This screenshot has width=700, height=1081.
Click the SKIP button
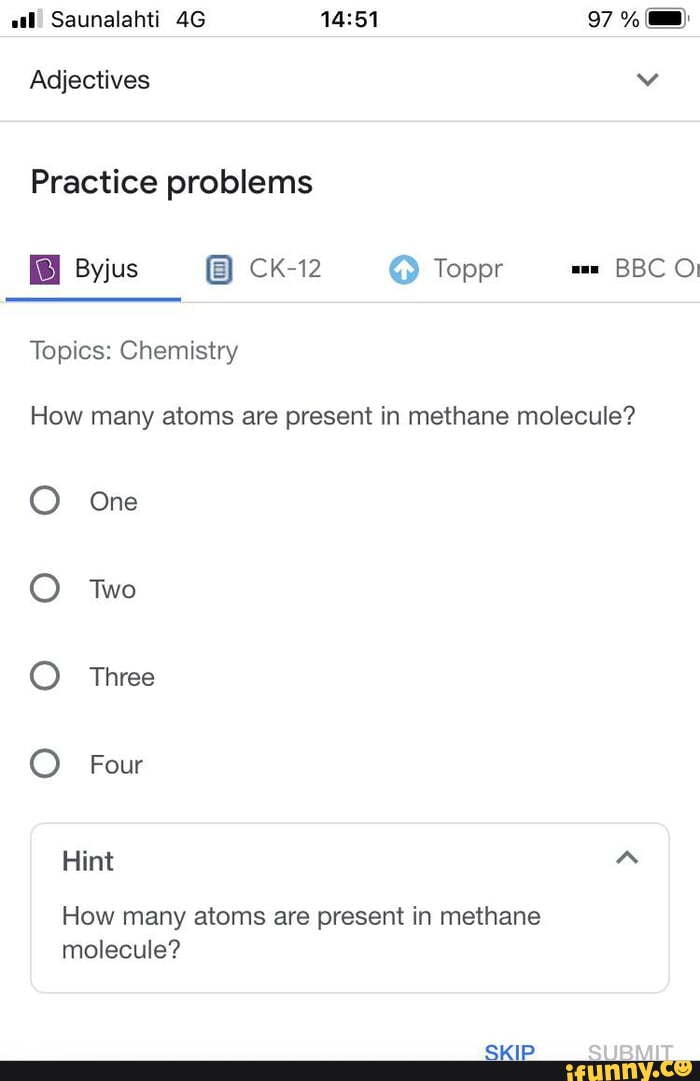510,1052
